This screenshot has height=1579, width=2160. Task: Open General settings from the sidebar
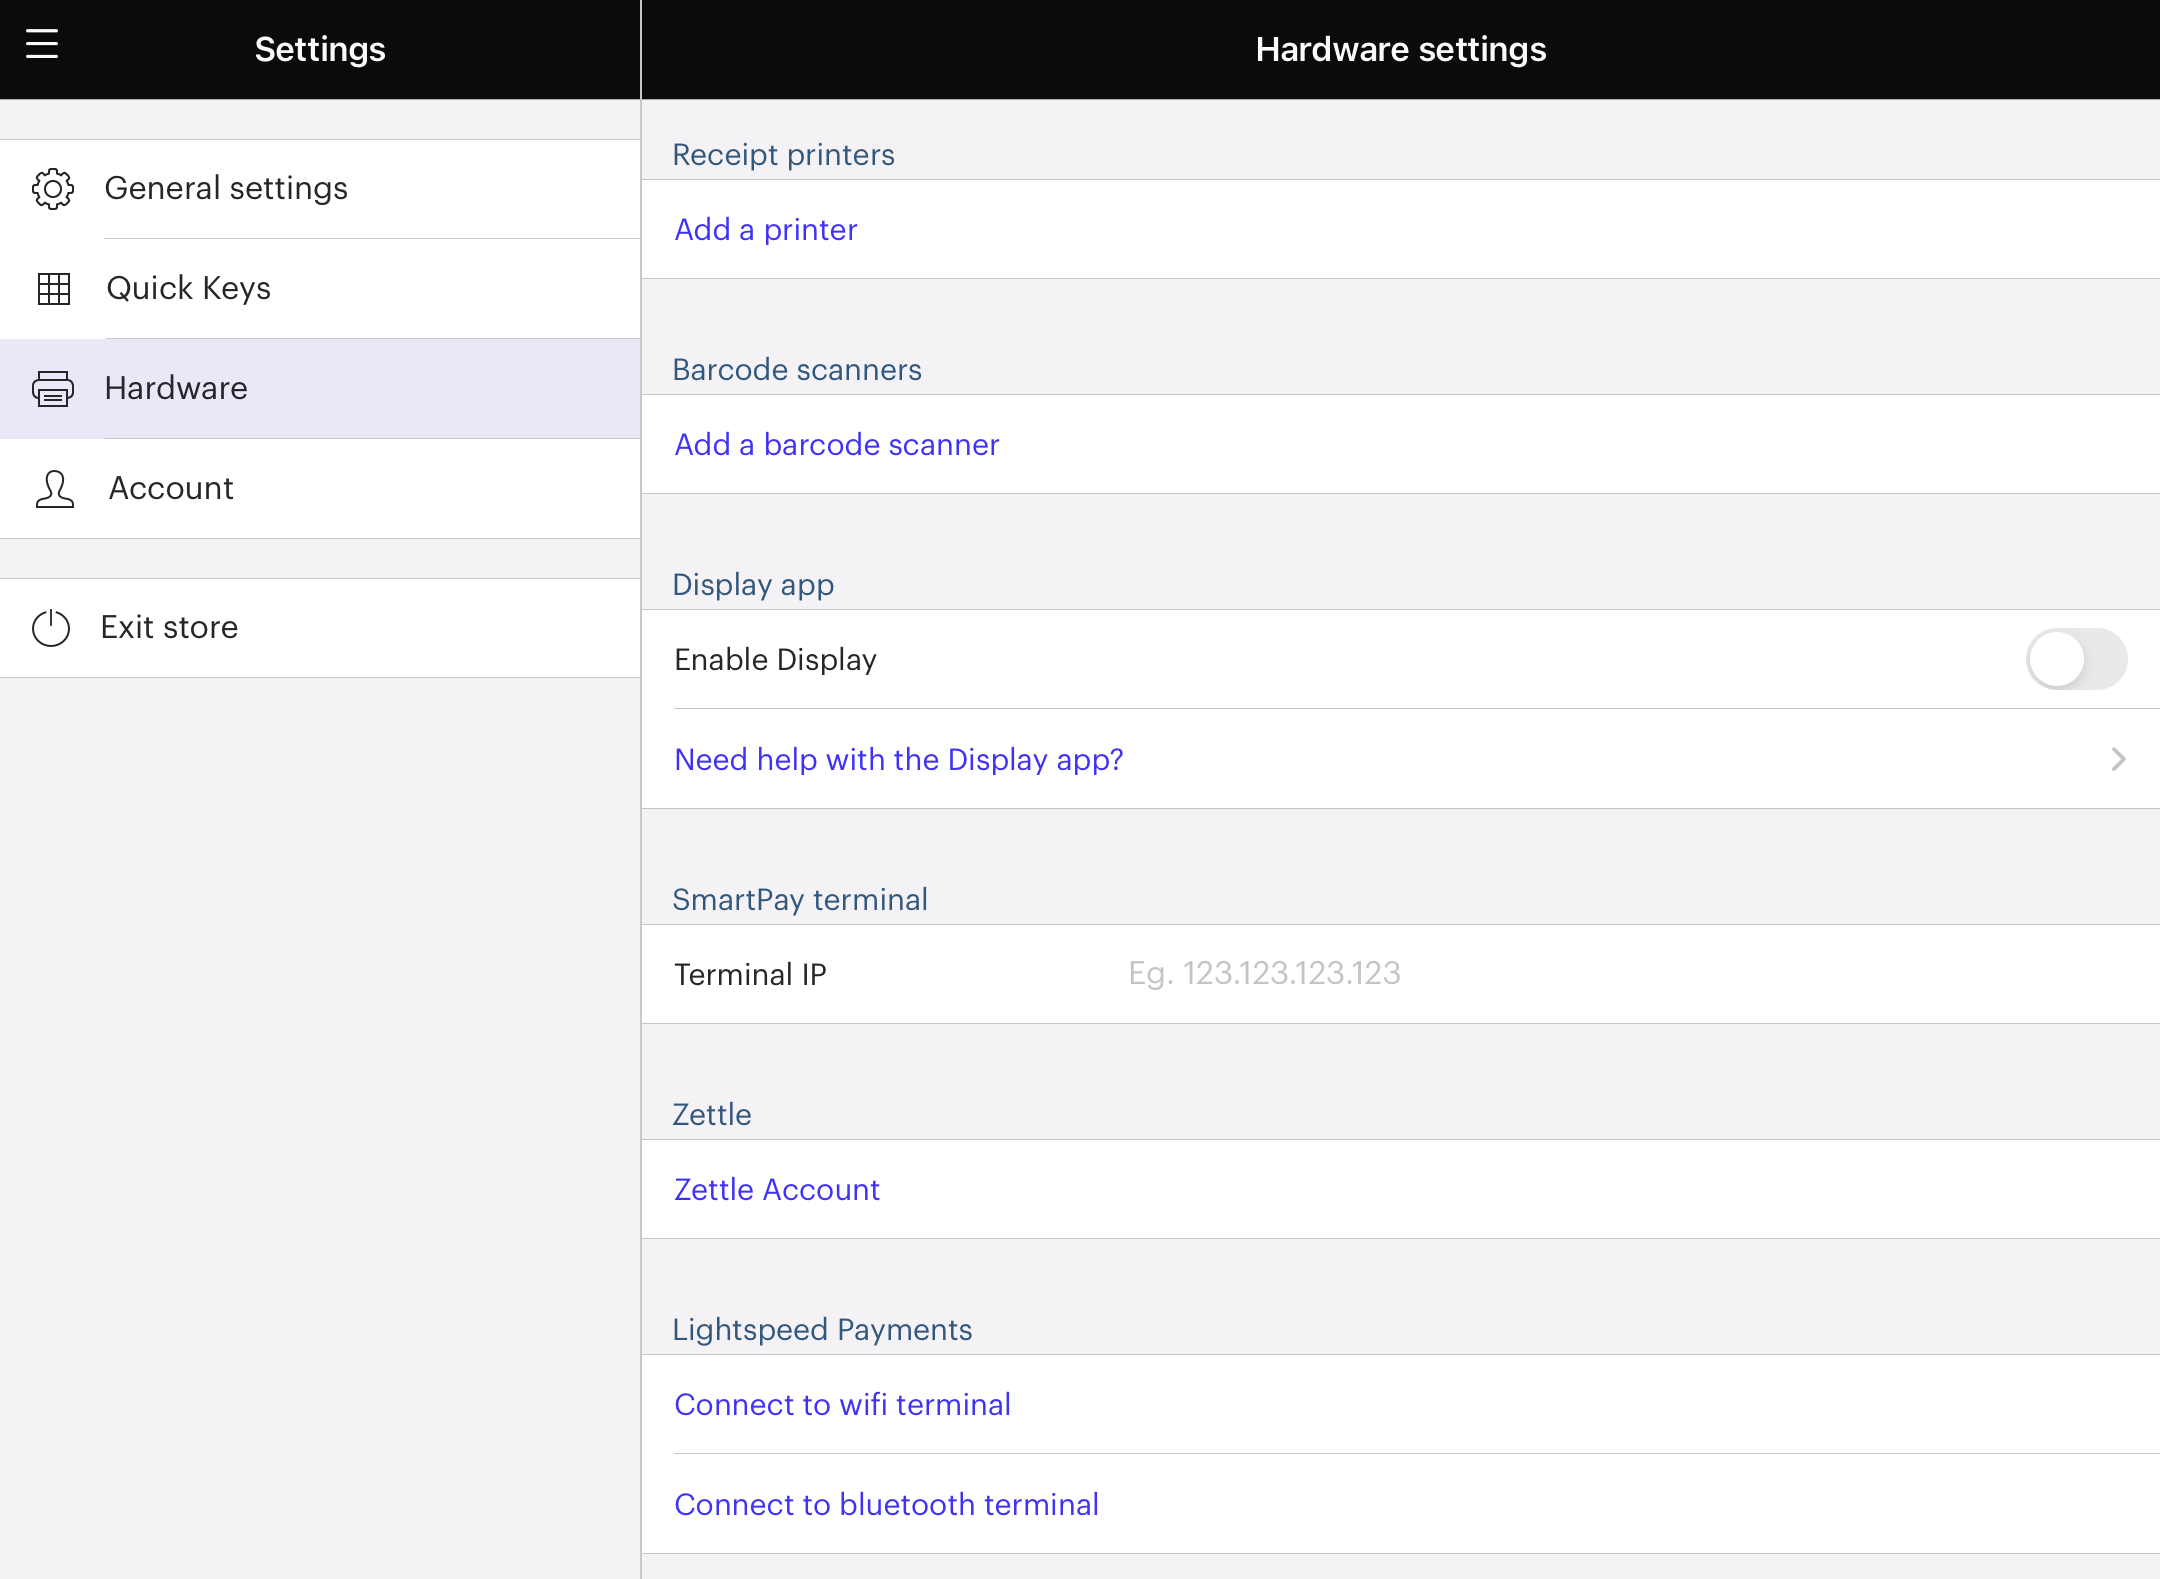[x=227, y=188]
